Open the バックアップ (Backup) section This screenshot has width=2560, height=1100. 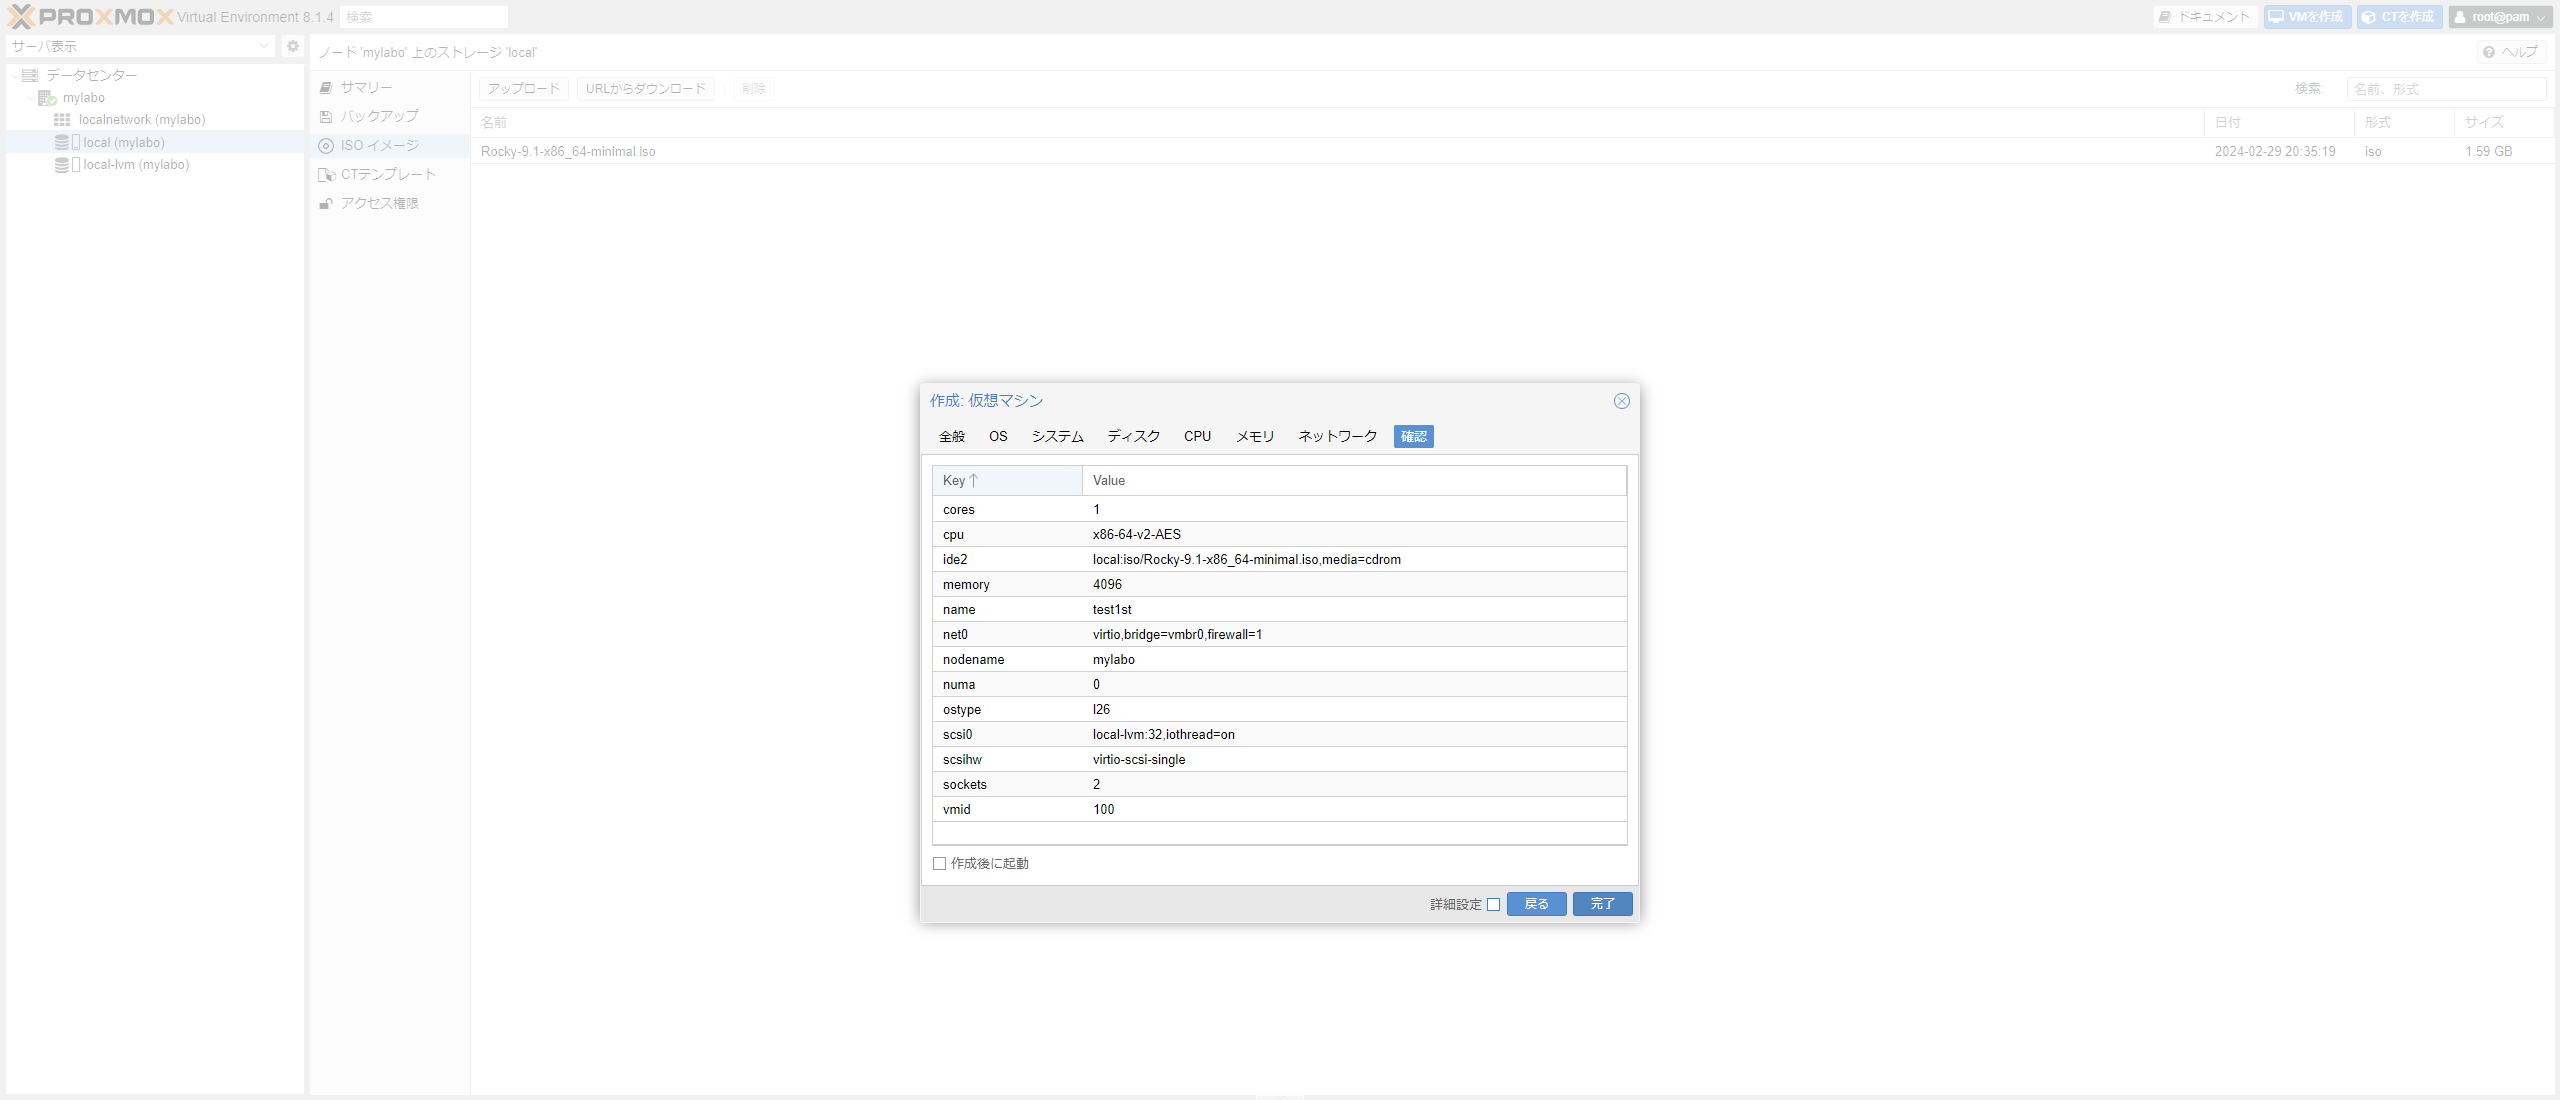378,116
